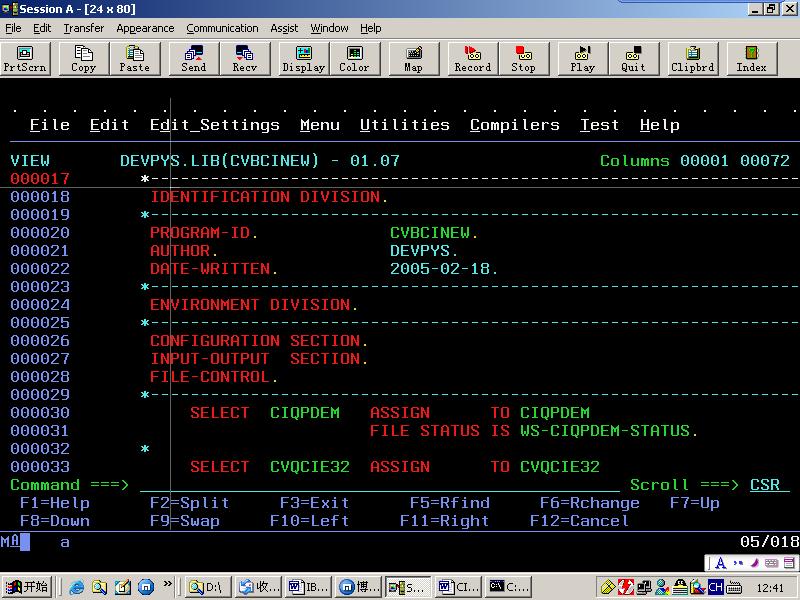Open the Transfer menu

coord(84,28)
